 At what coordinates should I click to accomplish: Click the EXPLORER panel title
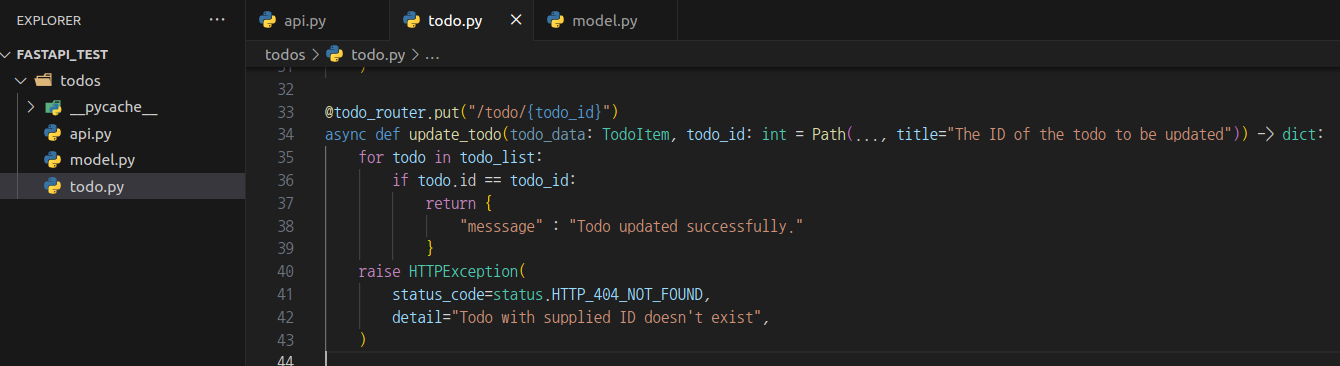[x=49, y=20]
